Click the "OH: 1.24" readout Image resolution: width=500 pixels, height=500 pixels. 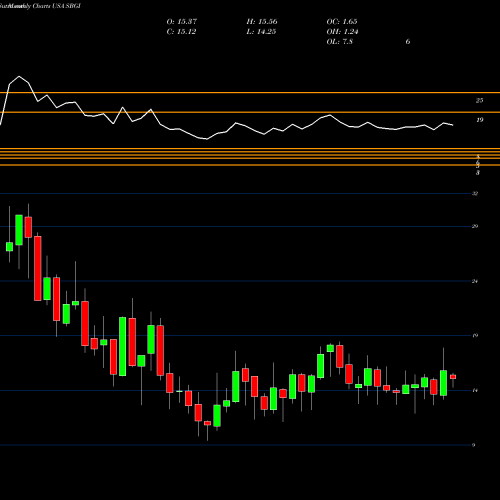tap(342, 32)
